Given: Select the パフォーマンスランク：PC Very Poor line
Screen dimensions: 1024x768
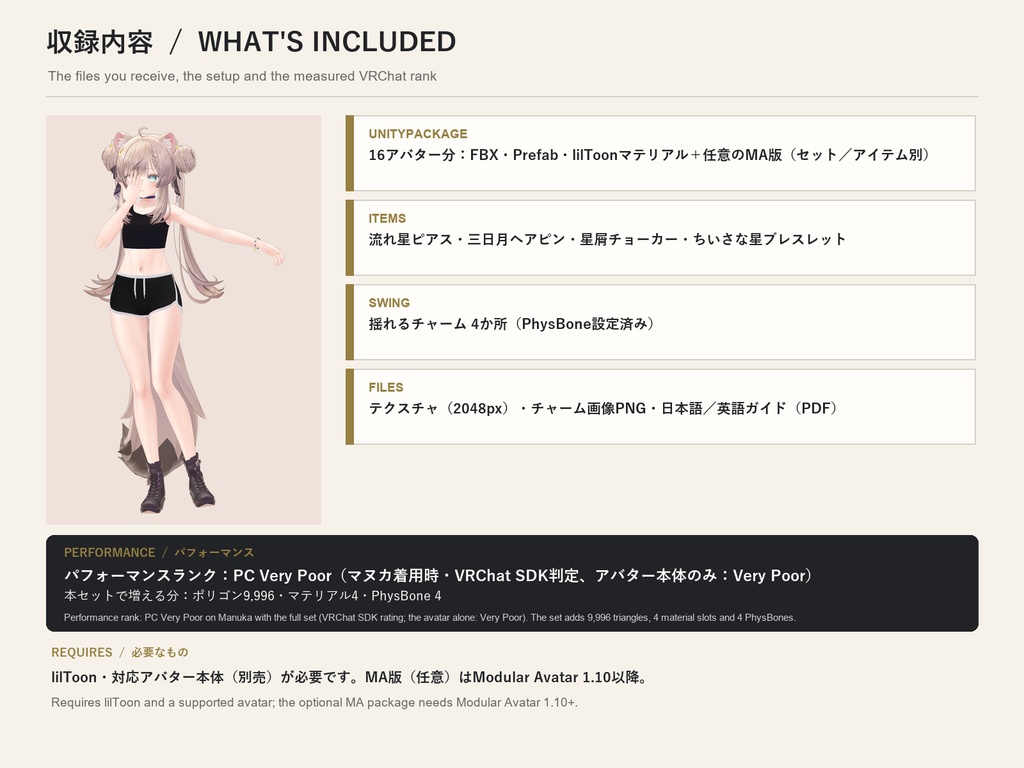Looking at the screenshot, I should (438, 575).
